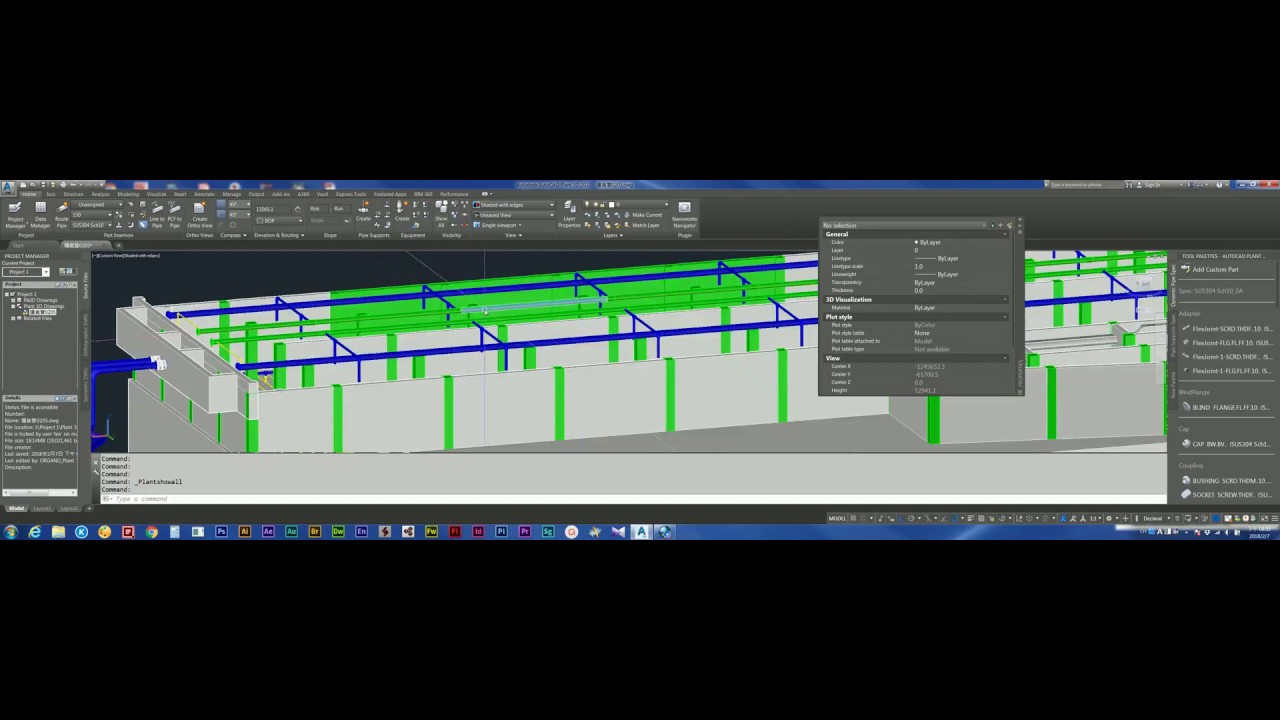Viewport: 1280px width, 720px height.
Task: Collapse the Plot style section
Action: pos(1005,316)
